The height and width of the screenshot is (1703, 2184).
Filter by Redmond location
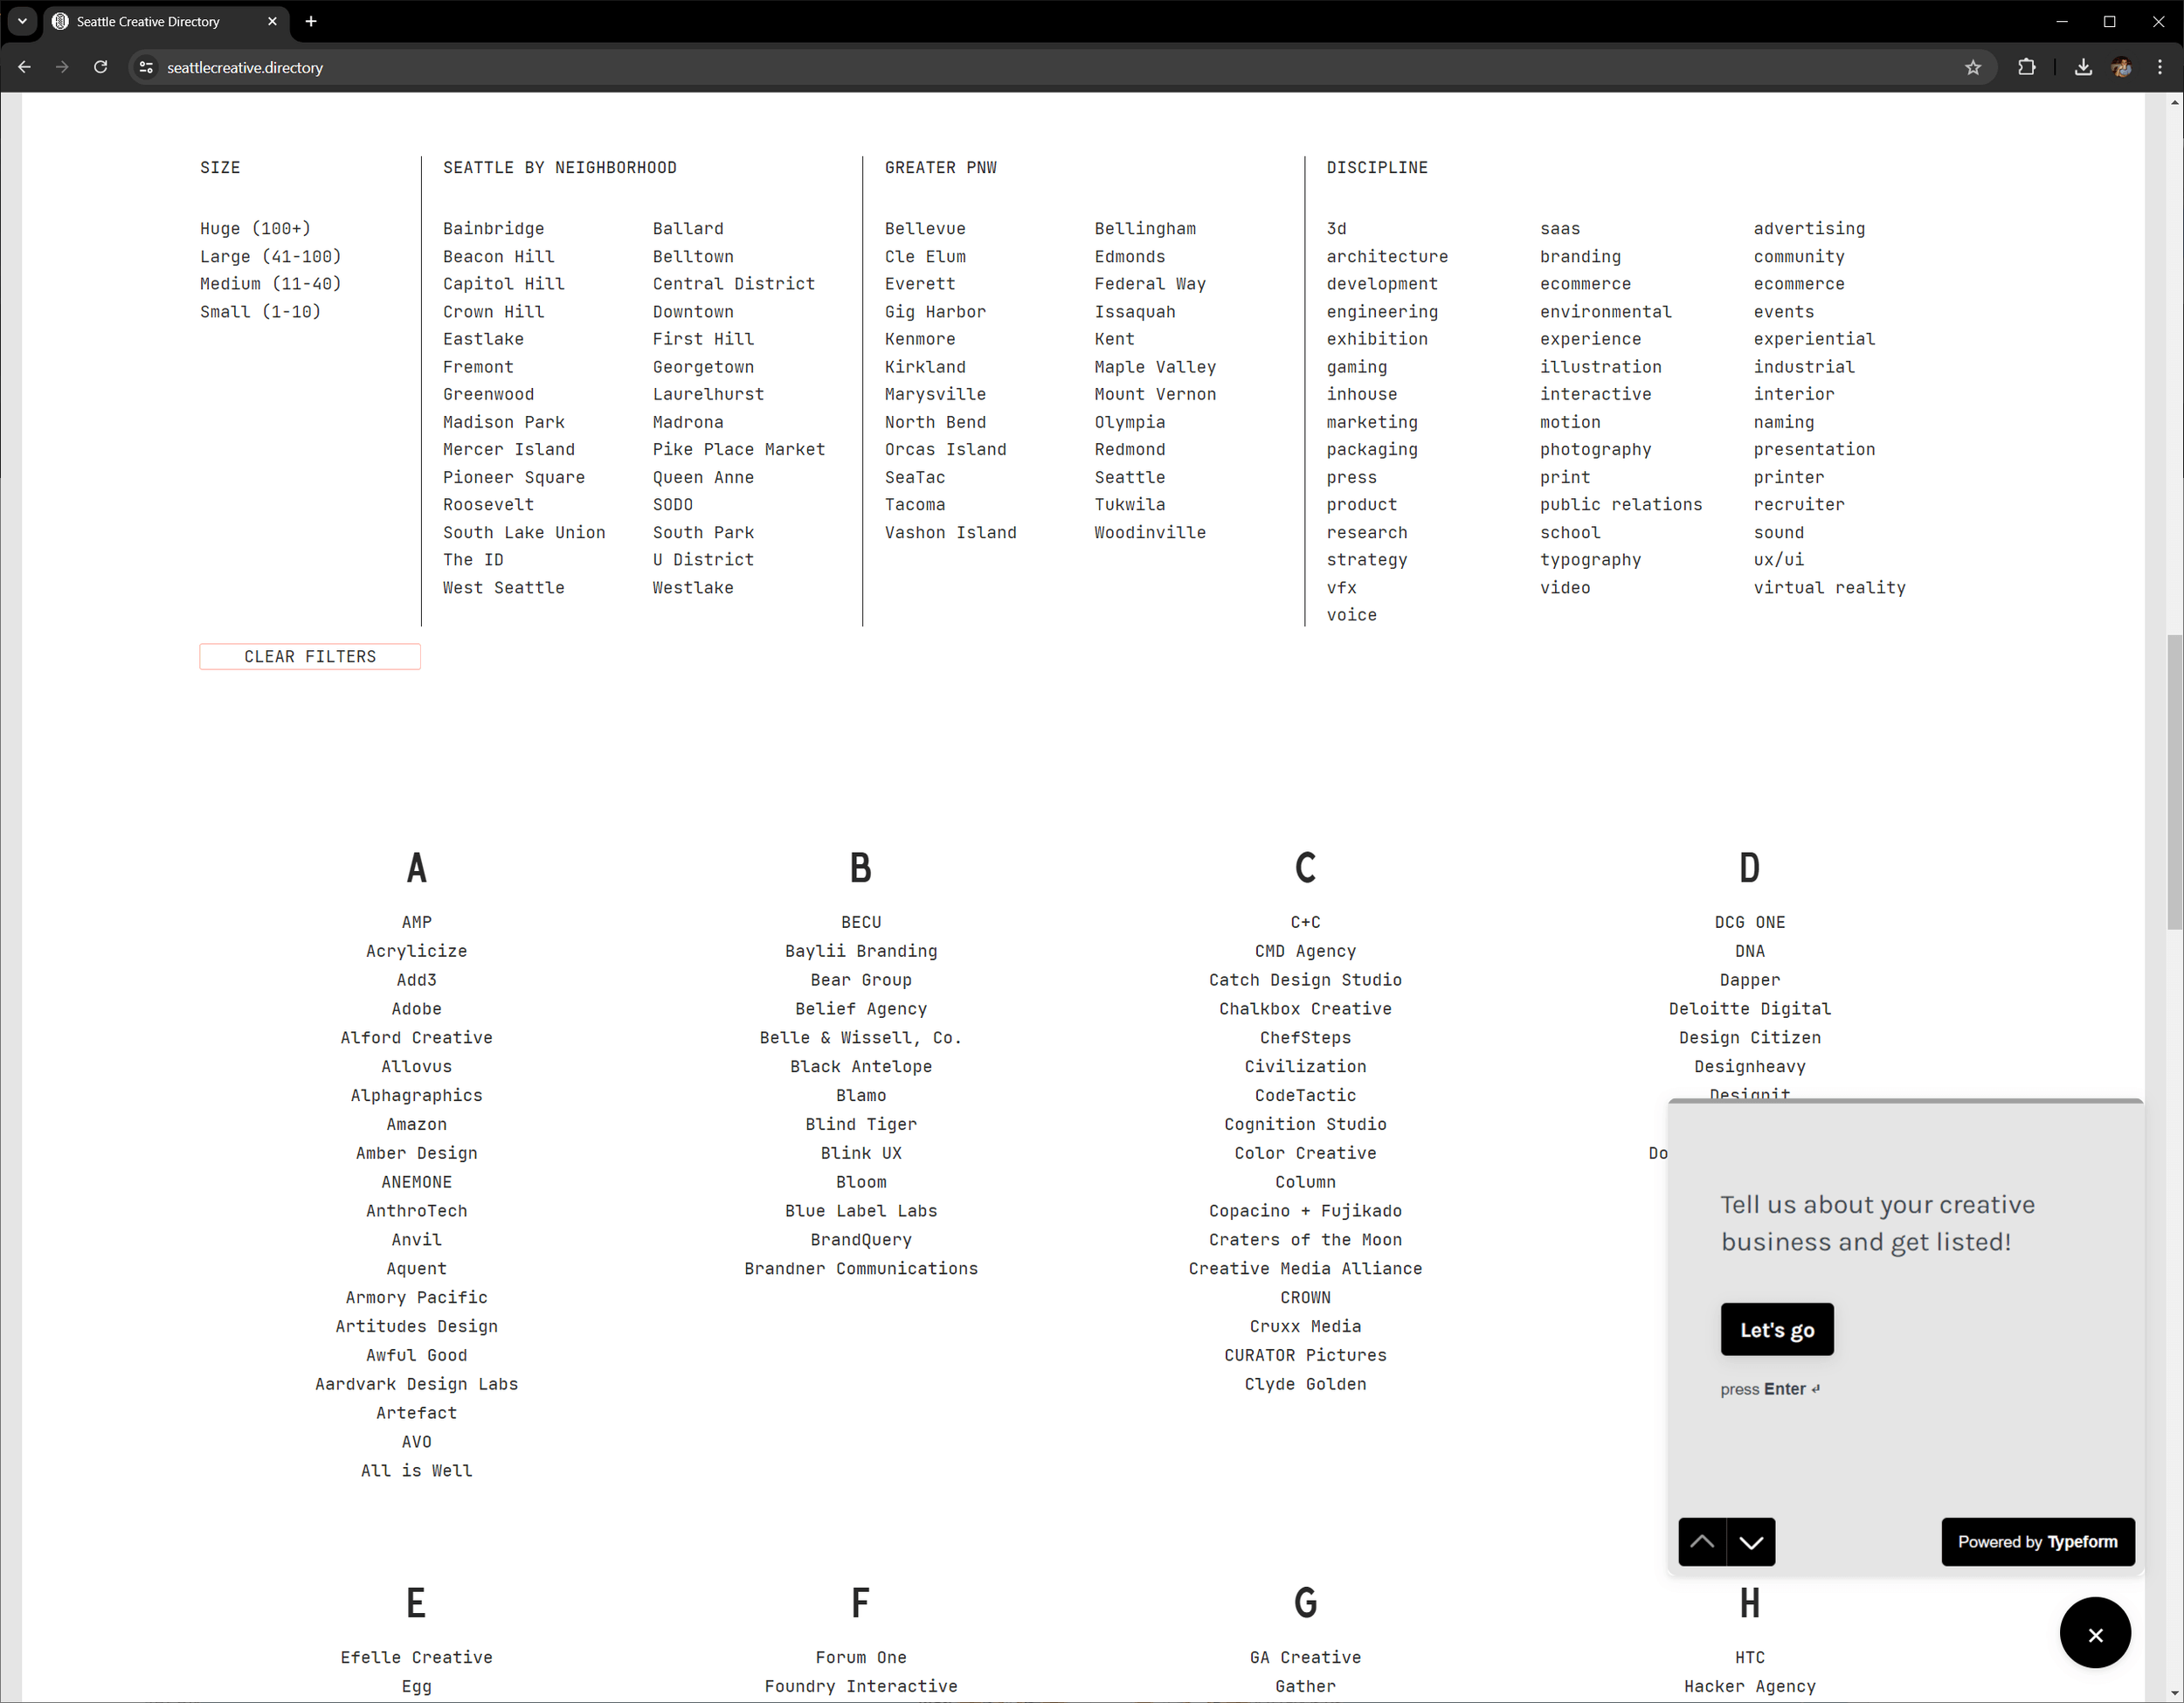(x=1130, y=450)
